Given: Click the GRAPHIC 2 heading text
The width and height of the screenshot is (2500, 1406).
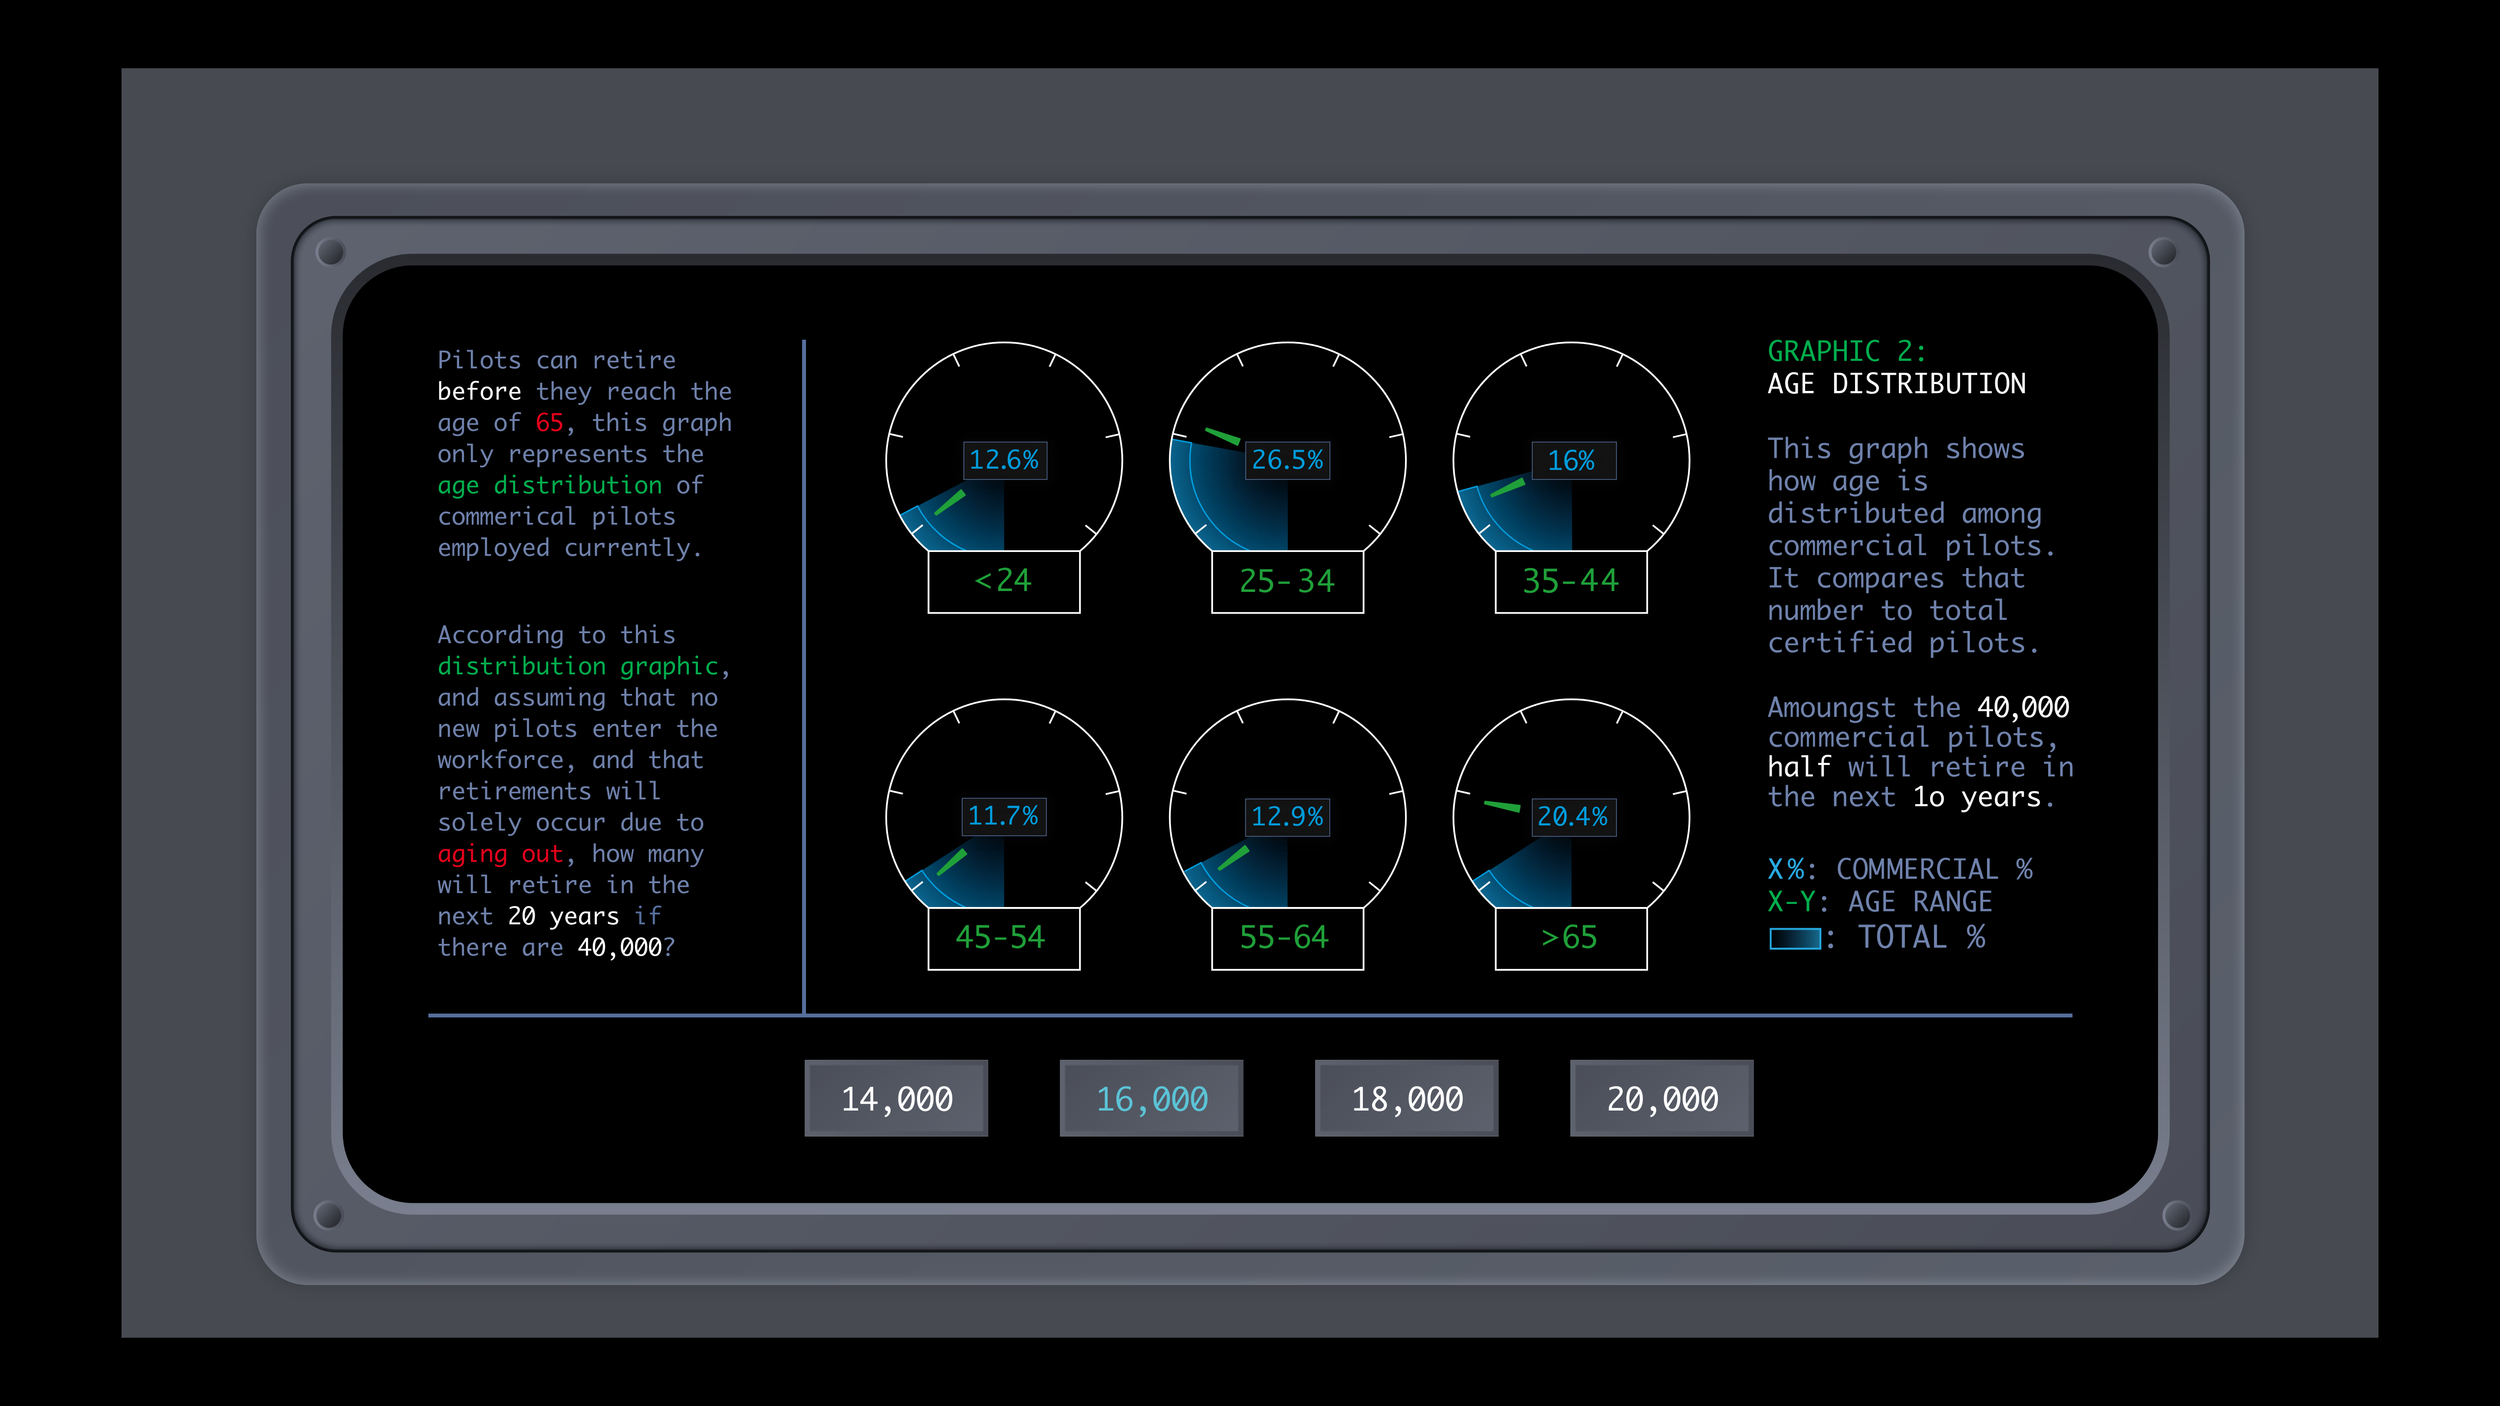Looking at the screenshot, I should pyautogui.click(x=1846, y=351).
